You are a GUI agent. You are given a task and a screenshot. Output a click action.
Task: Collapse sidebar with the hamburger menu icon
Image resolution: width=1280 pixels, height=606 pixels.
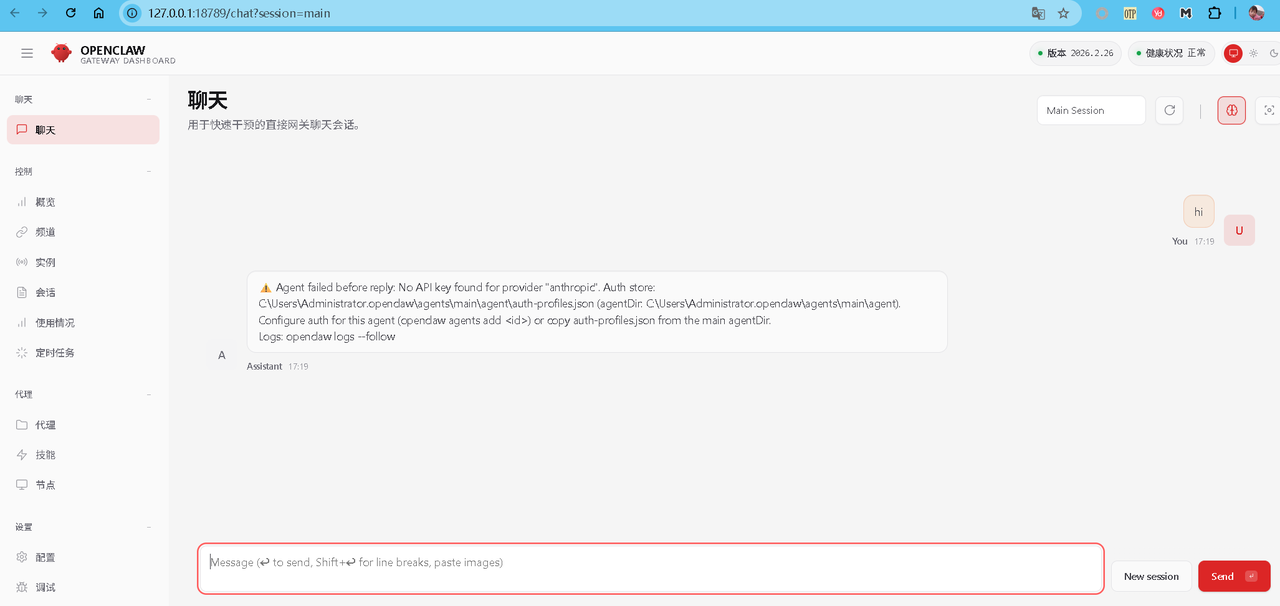[x=27, y=53]
